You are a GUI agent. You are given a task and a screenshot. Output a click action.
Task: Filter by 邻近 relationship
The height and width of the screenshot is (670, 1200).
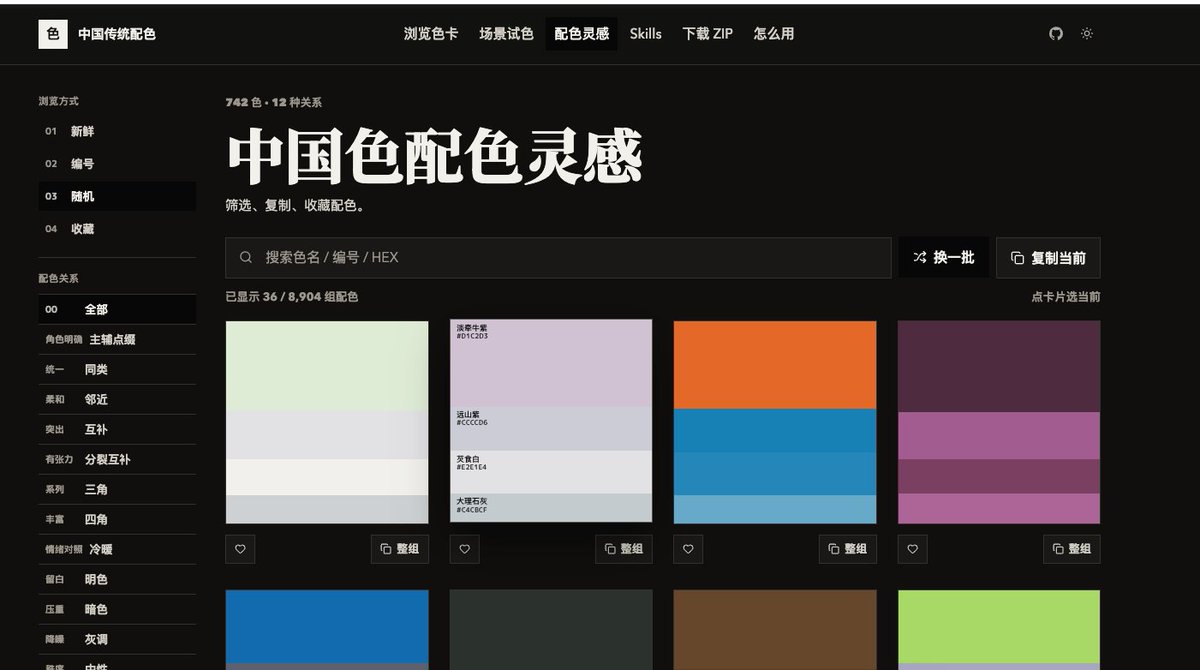[117, 400]
